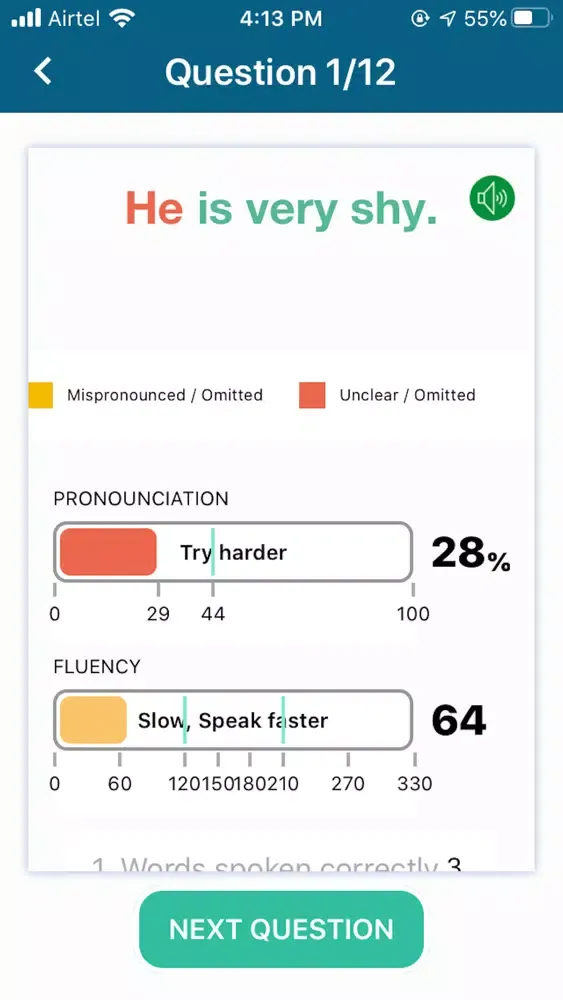Tap the "Words spoken correctly" line
563x1000 pixels.
coord(276,863)
